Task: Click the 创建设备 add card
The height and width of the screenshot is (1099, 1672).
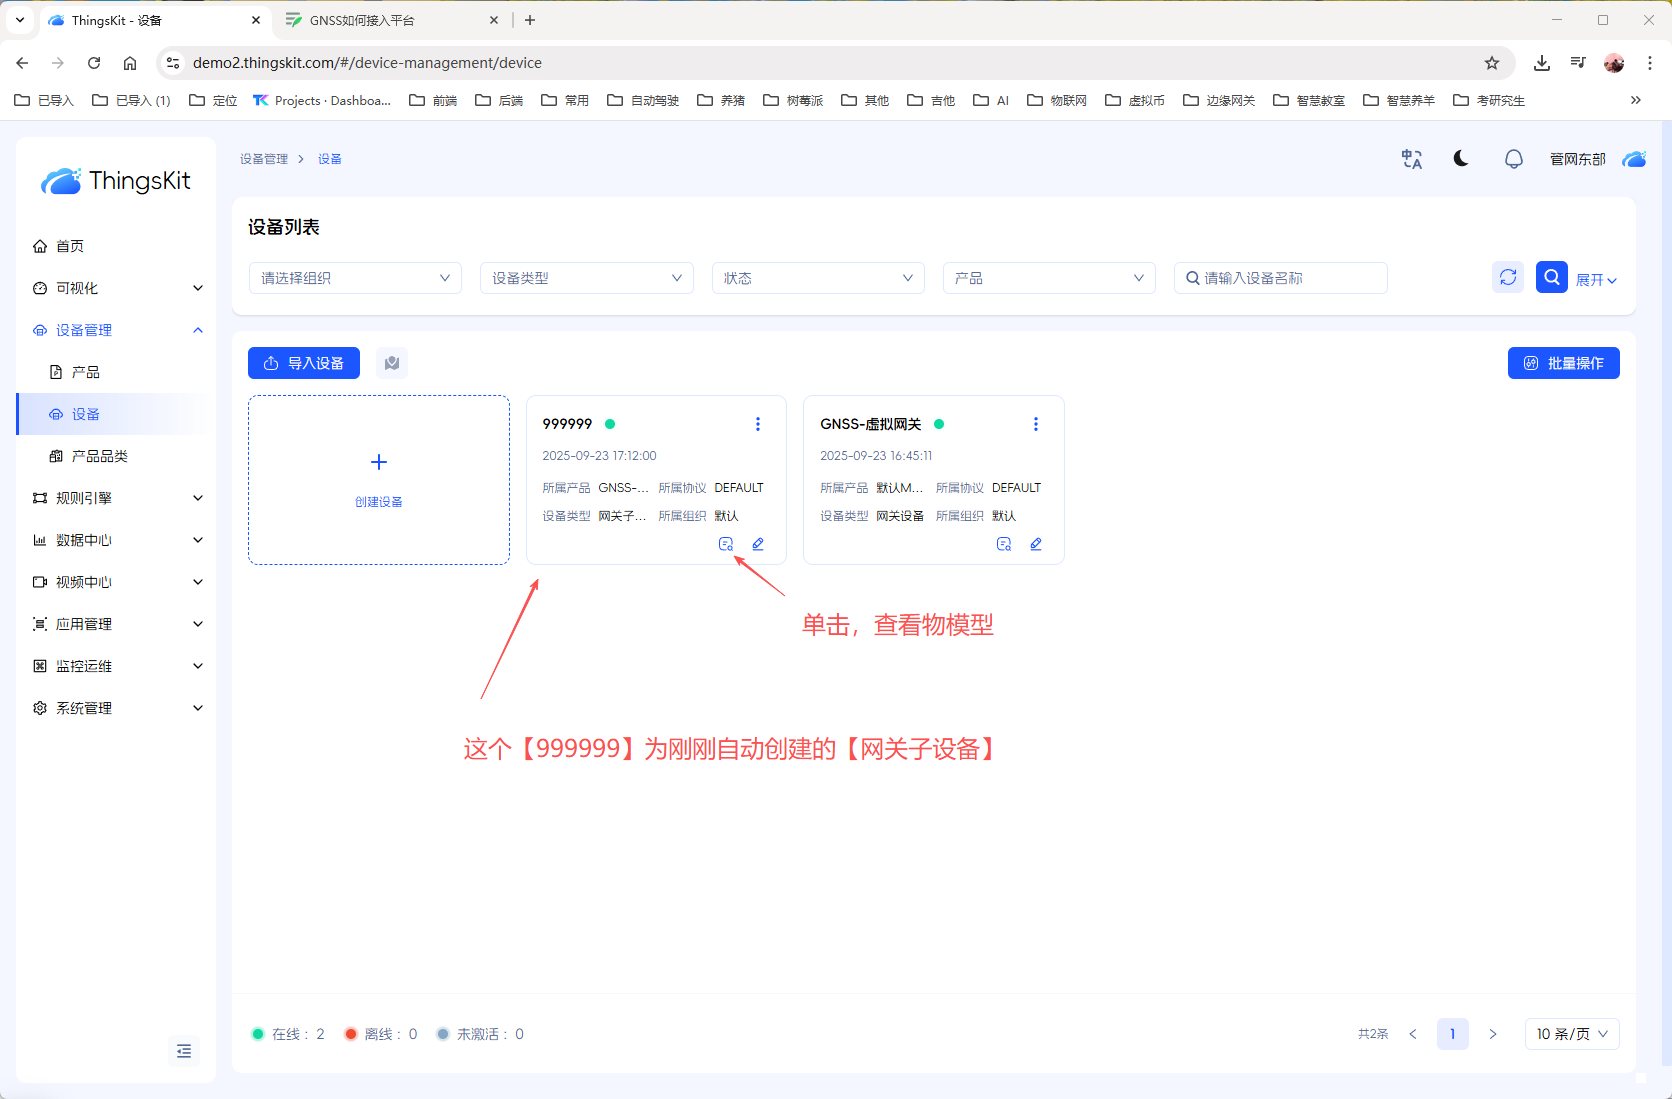Action: point(379,480)
